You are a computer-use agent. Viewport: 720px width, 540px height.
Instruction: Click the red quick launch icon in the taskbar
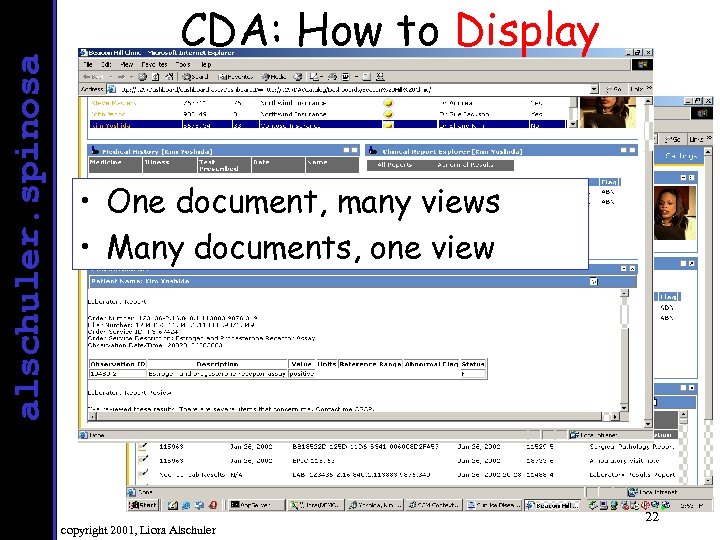tap(213, 505)
